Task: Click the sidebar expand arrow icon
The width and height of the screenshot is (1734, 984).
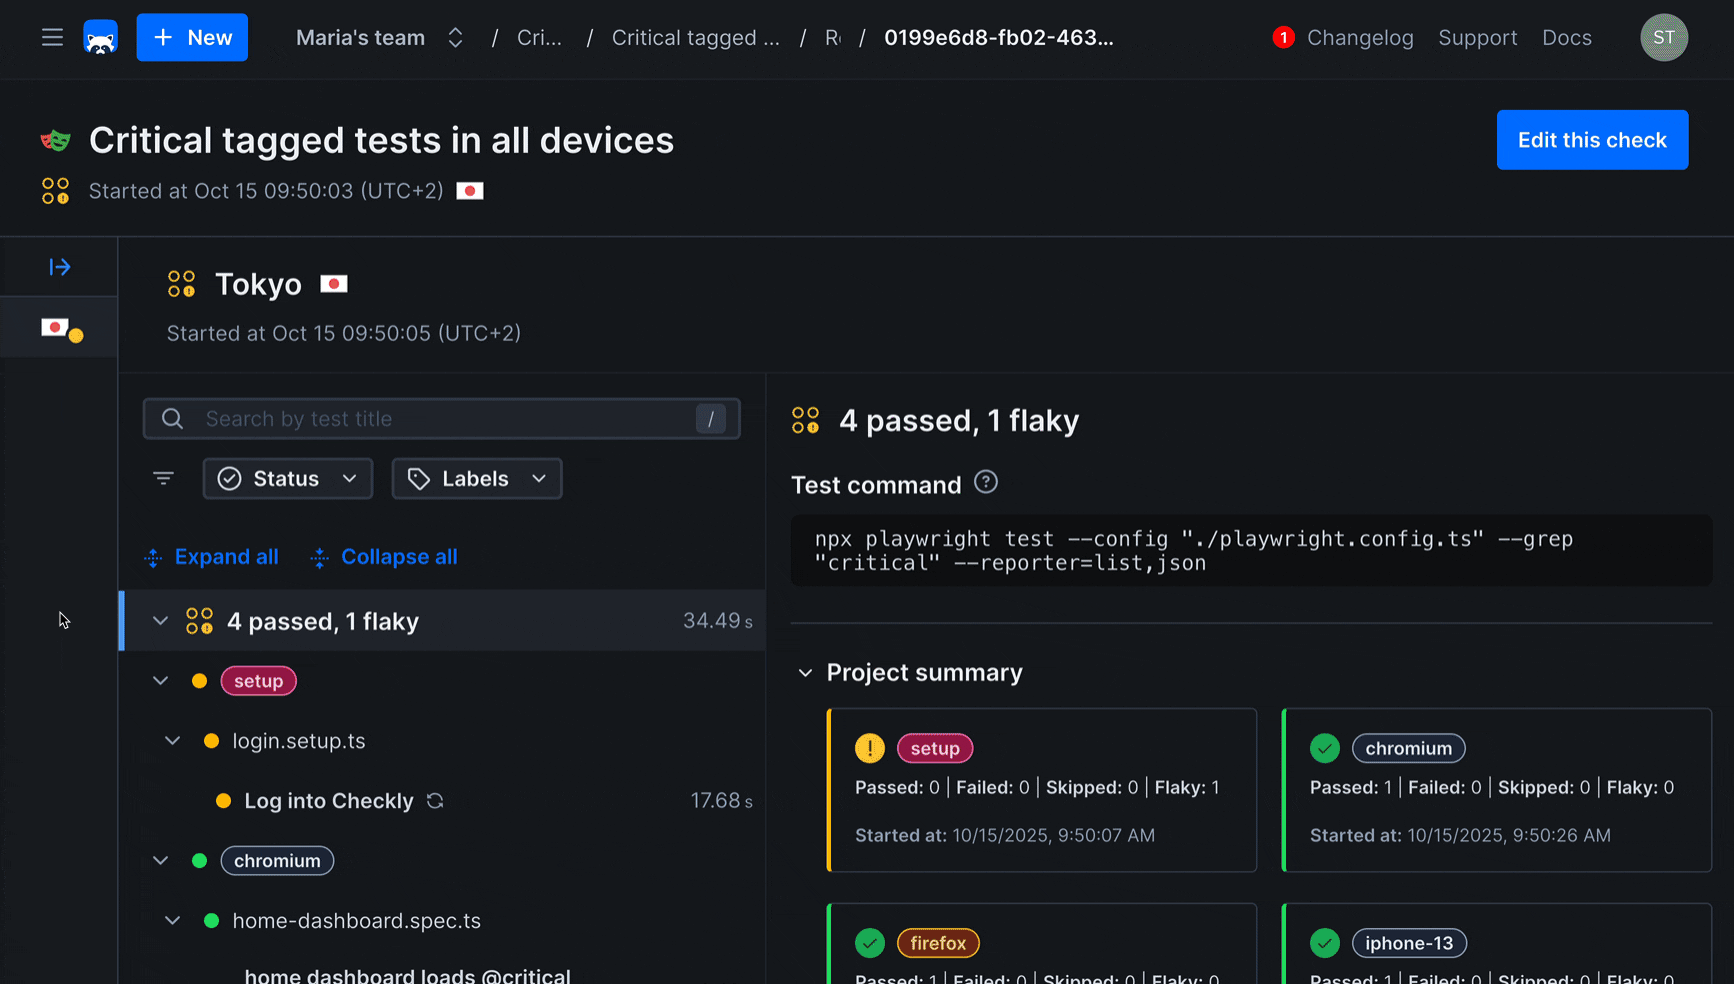Action: (x=60, y=266)
